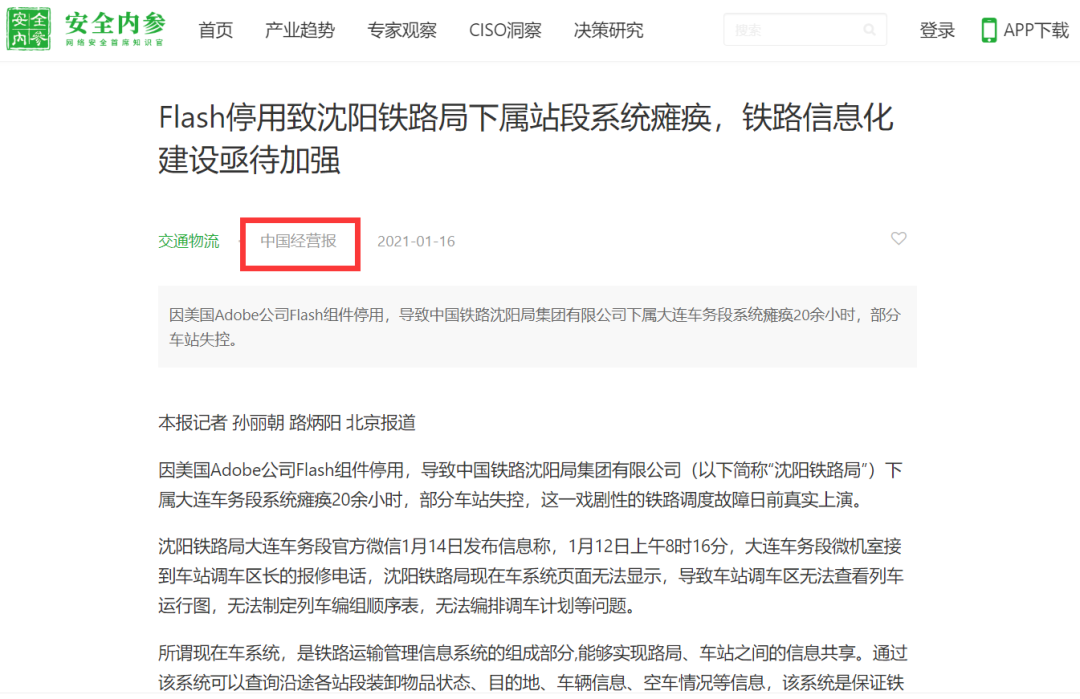Image resolution: width=1080 pixels, height=699 pixels.
Task: Click the green phone APP icon
Action: 988,30
